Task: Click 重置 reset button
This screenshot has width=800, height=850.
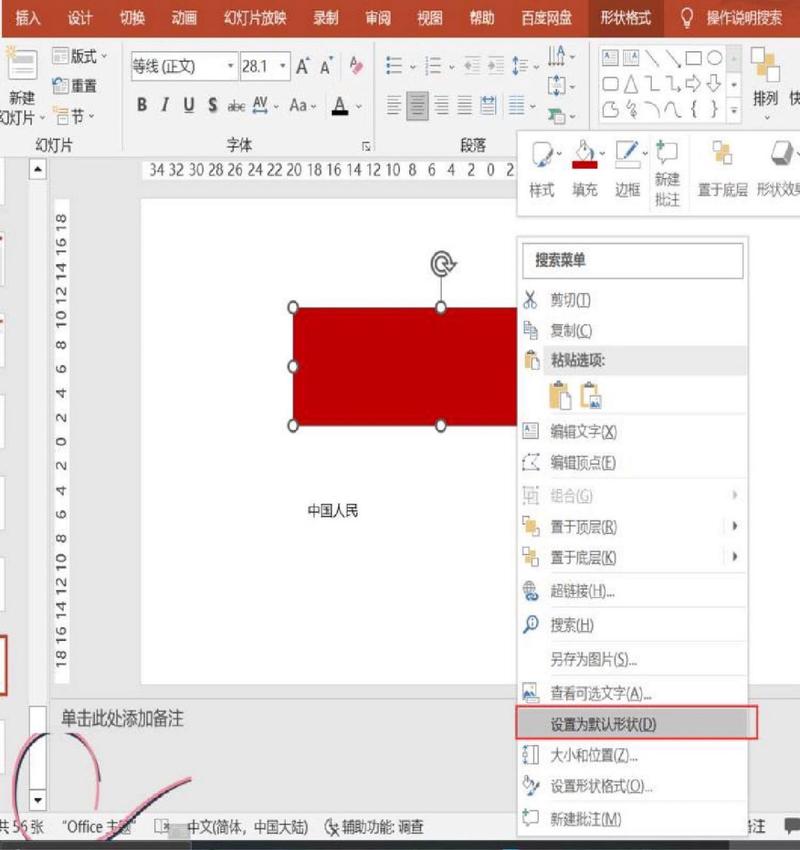Action: [x=75, y=86]
